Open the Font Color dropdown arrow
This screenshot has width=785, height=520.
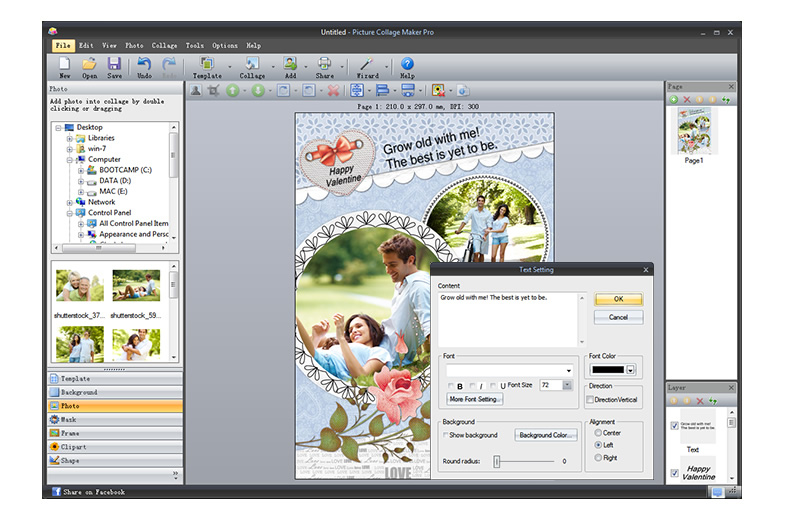631,370
